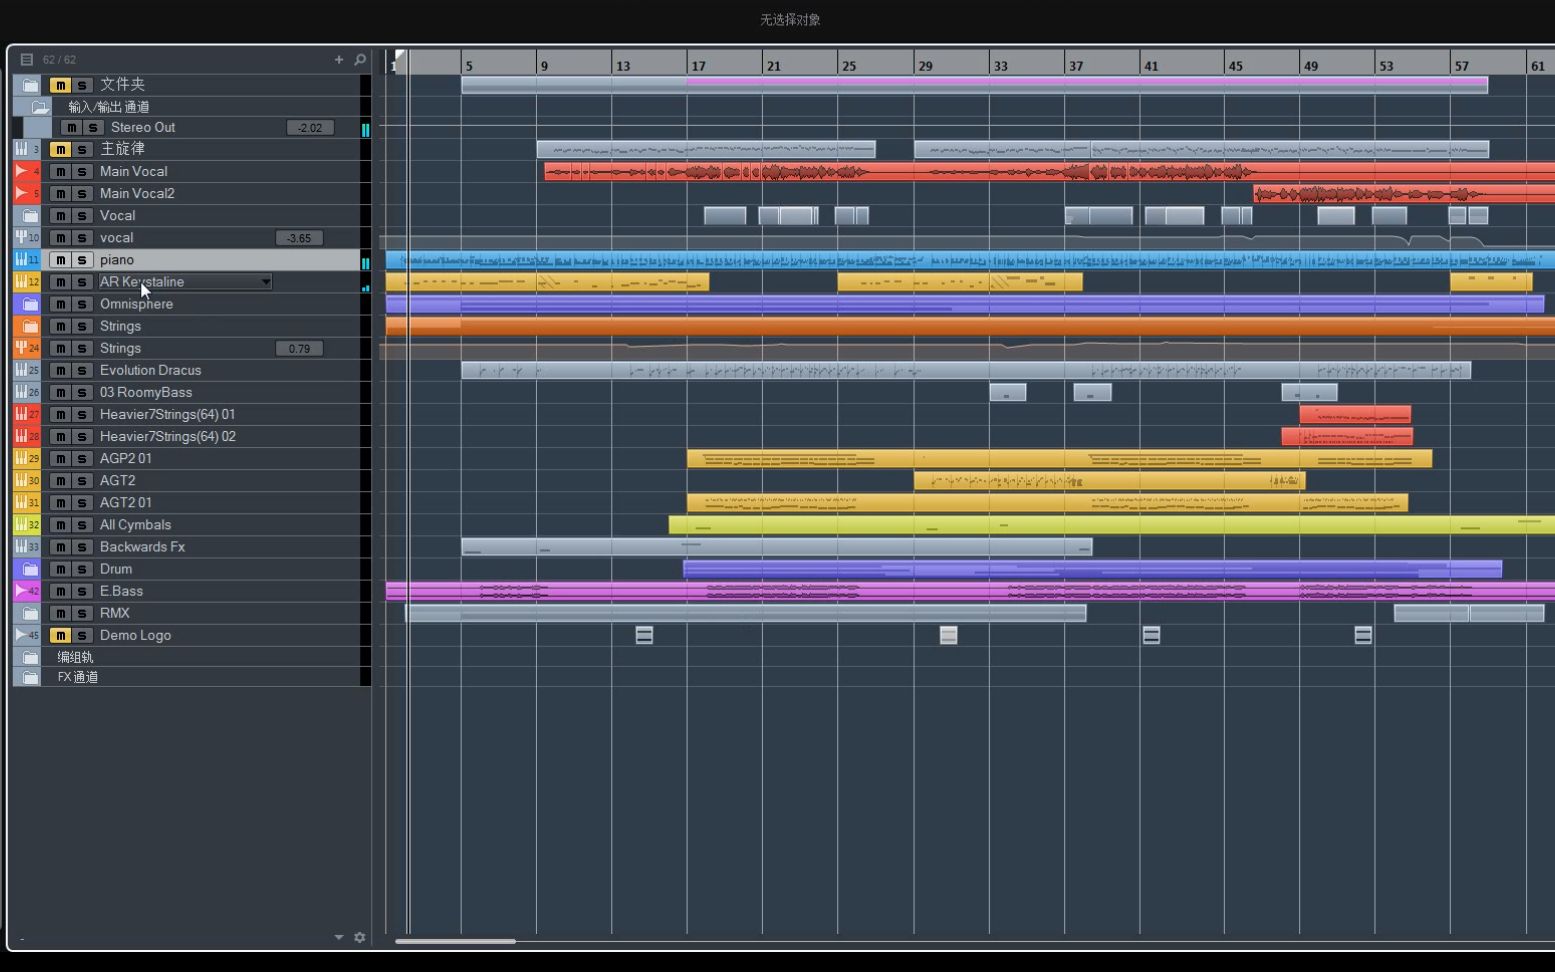Expand the orange Strings folder track
Viewport: 1555px width, 972px height.
click(30, 326)
